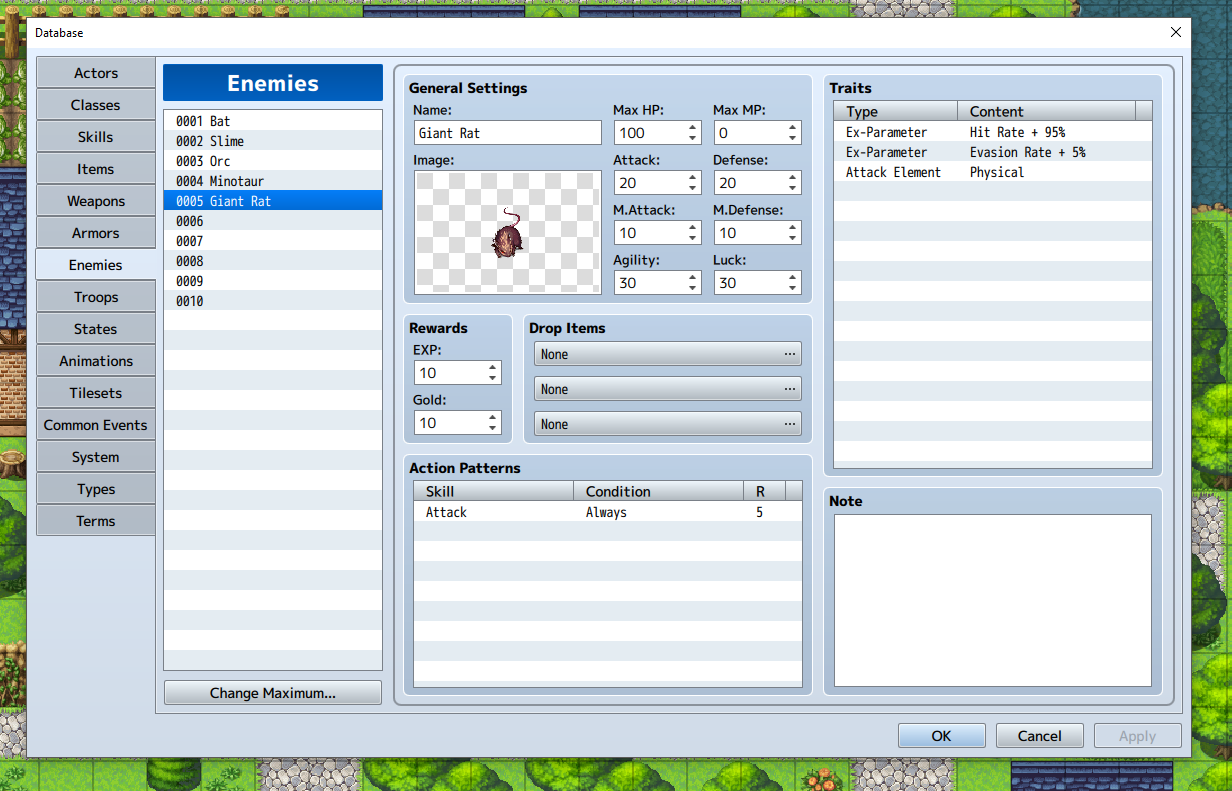This screenshot has height=791, width=1232.
Task: Open the second Drop Items selector
Action: [x=667, y=389]
